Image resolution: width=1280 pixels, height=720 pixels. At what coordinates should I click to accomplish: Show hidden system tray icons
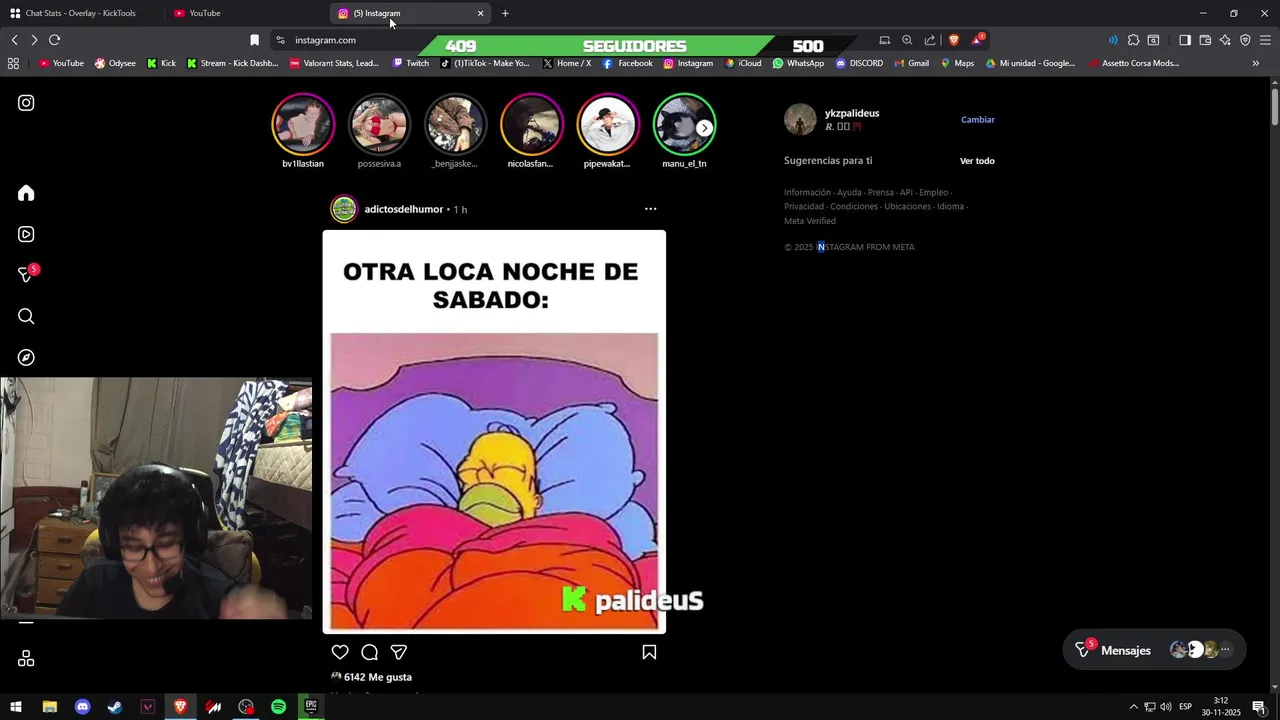(x=1133, y=707)
